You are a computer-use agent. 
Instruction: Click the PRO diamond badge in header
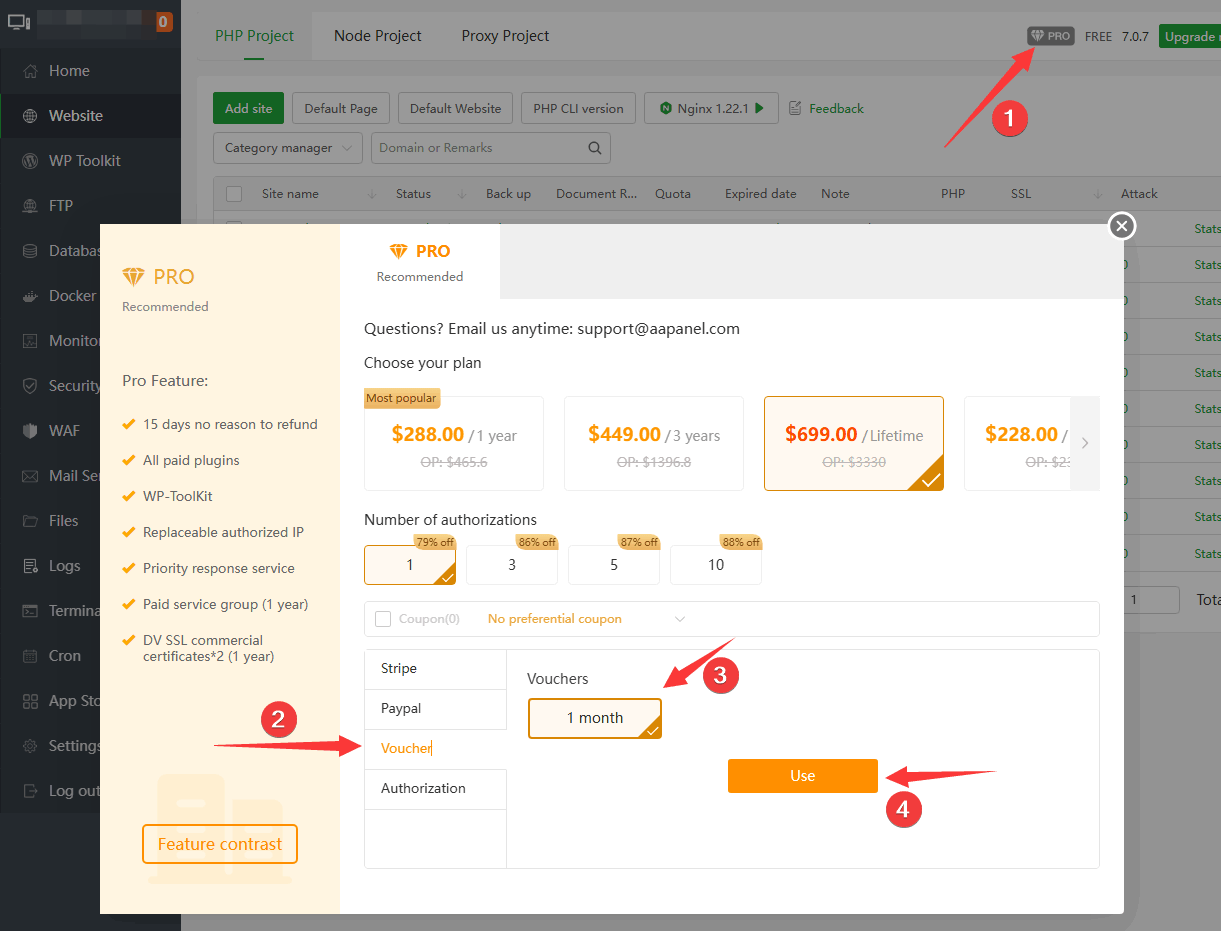[x=1051, y=36]
